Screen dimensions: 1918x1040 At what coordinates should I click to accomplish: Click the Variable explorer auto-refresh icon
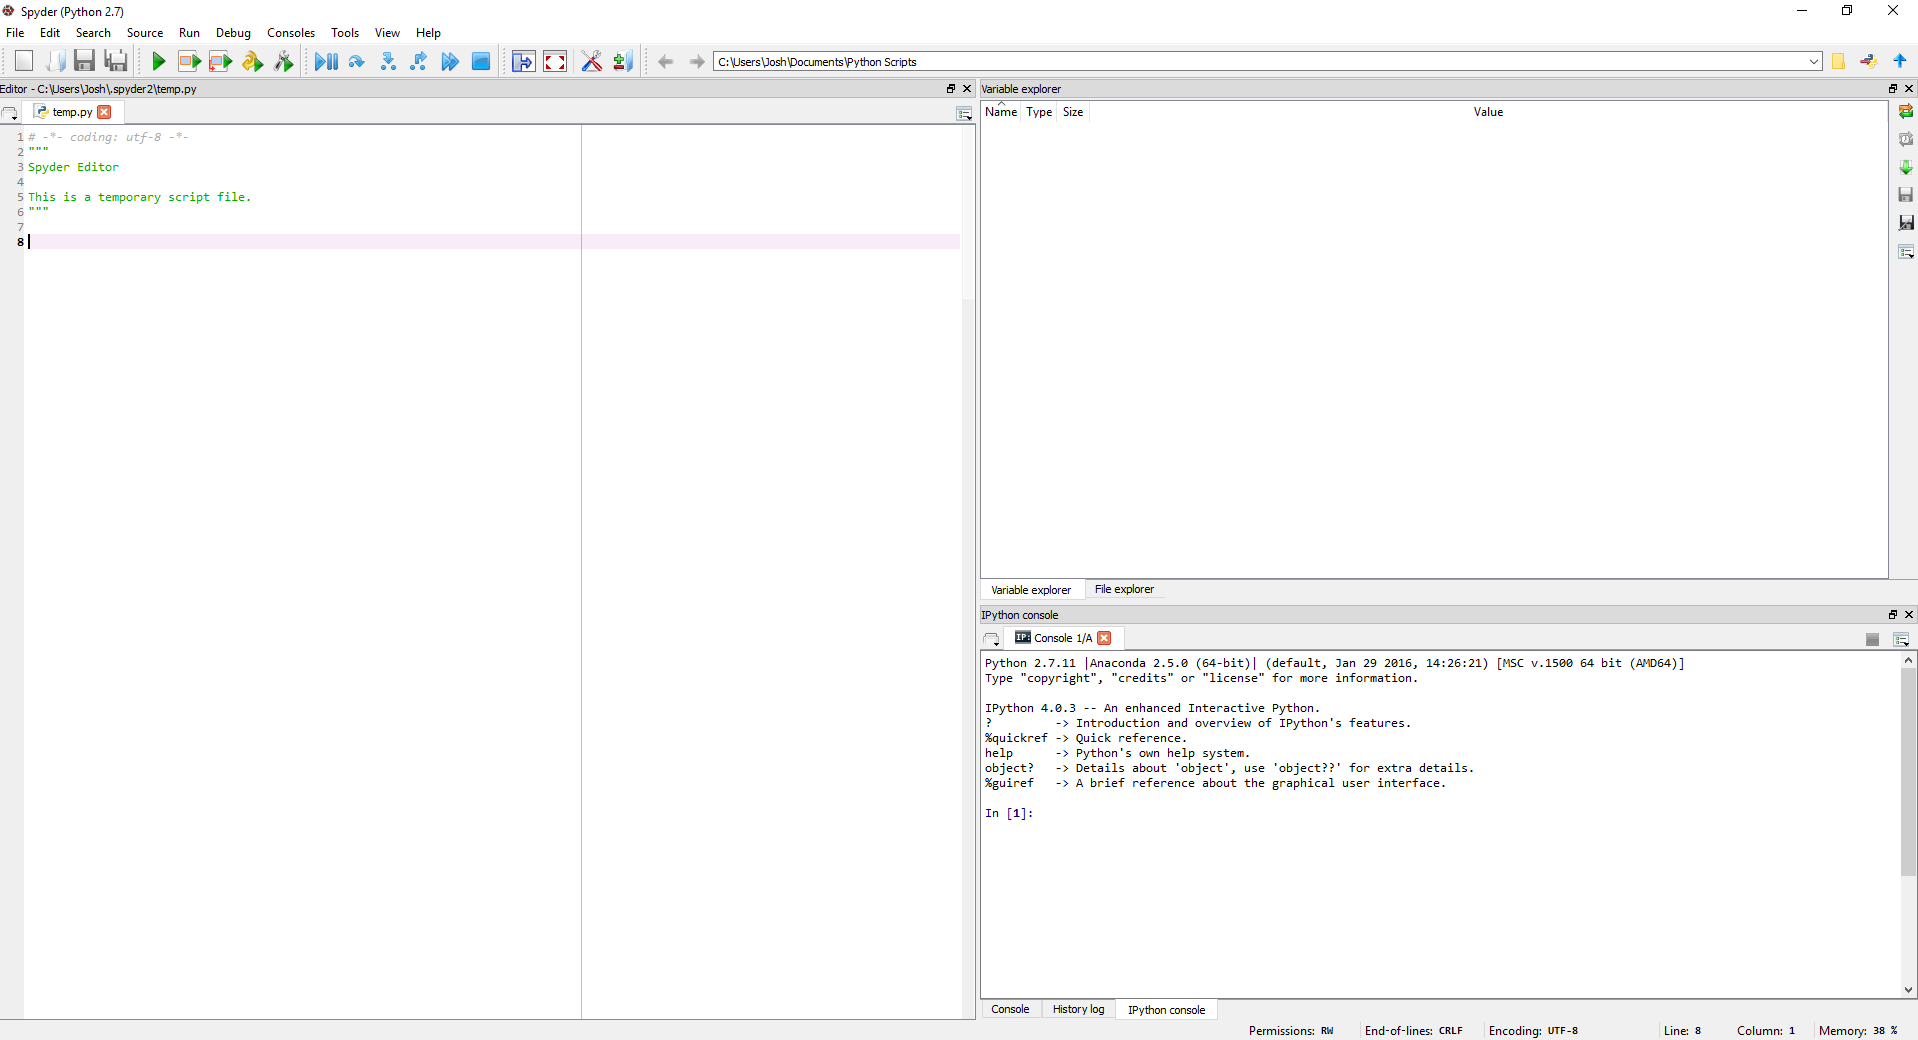(x=1906, y=139)
